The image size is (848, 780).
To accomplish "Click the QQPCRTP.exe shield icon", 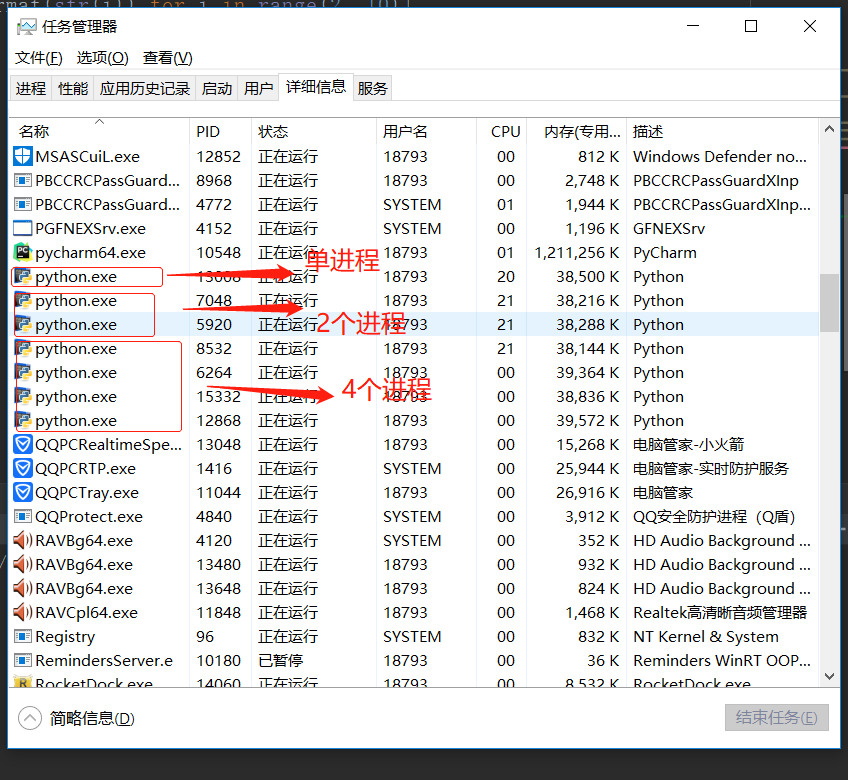I will tap(23, 468).
